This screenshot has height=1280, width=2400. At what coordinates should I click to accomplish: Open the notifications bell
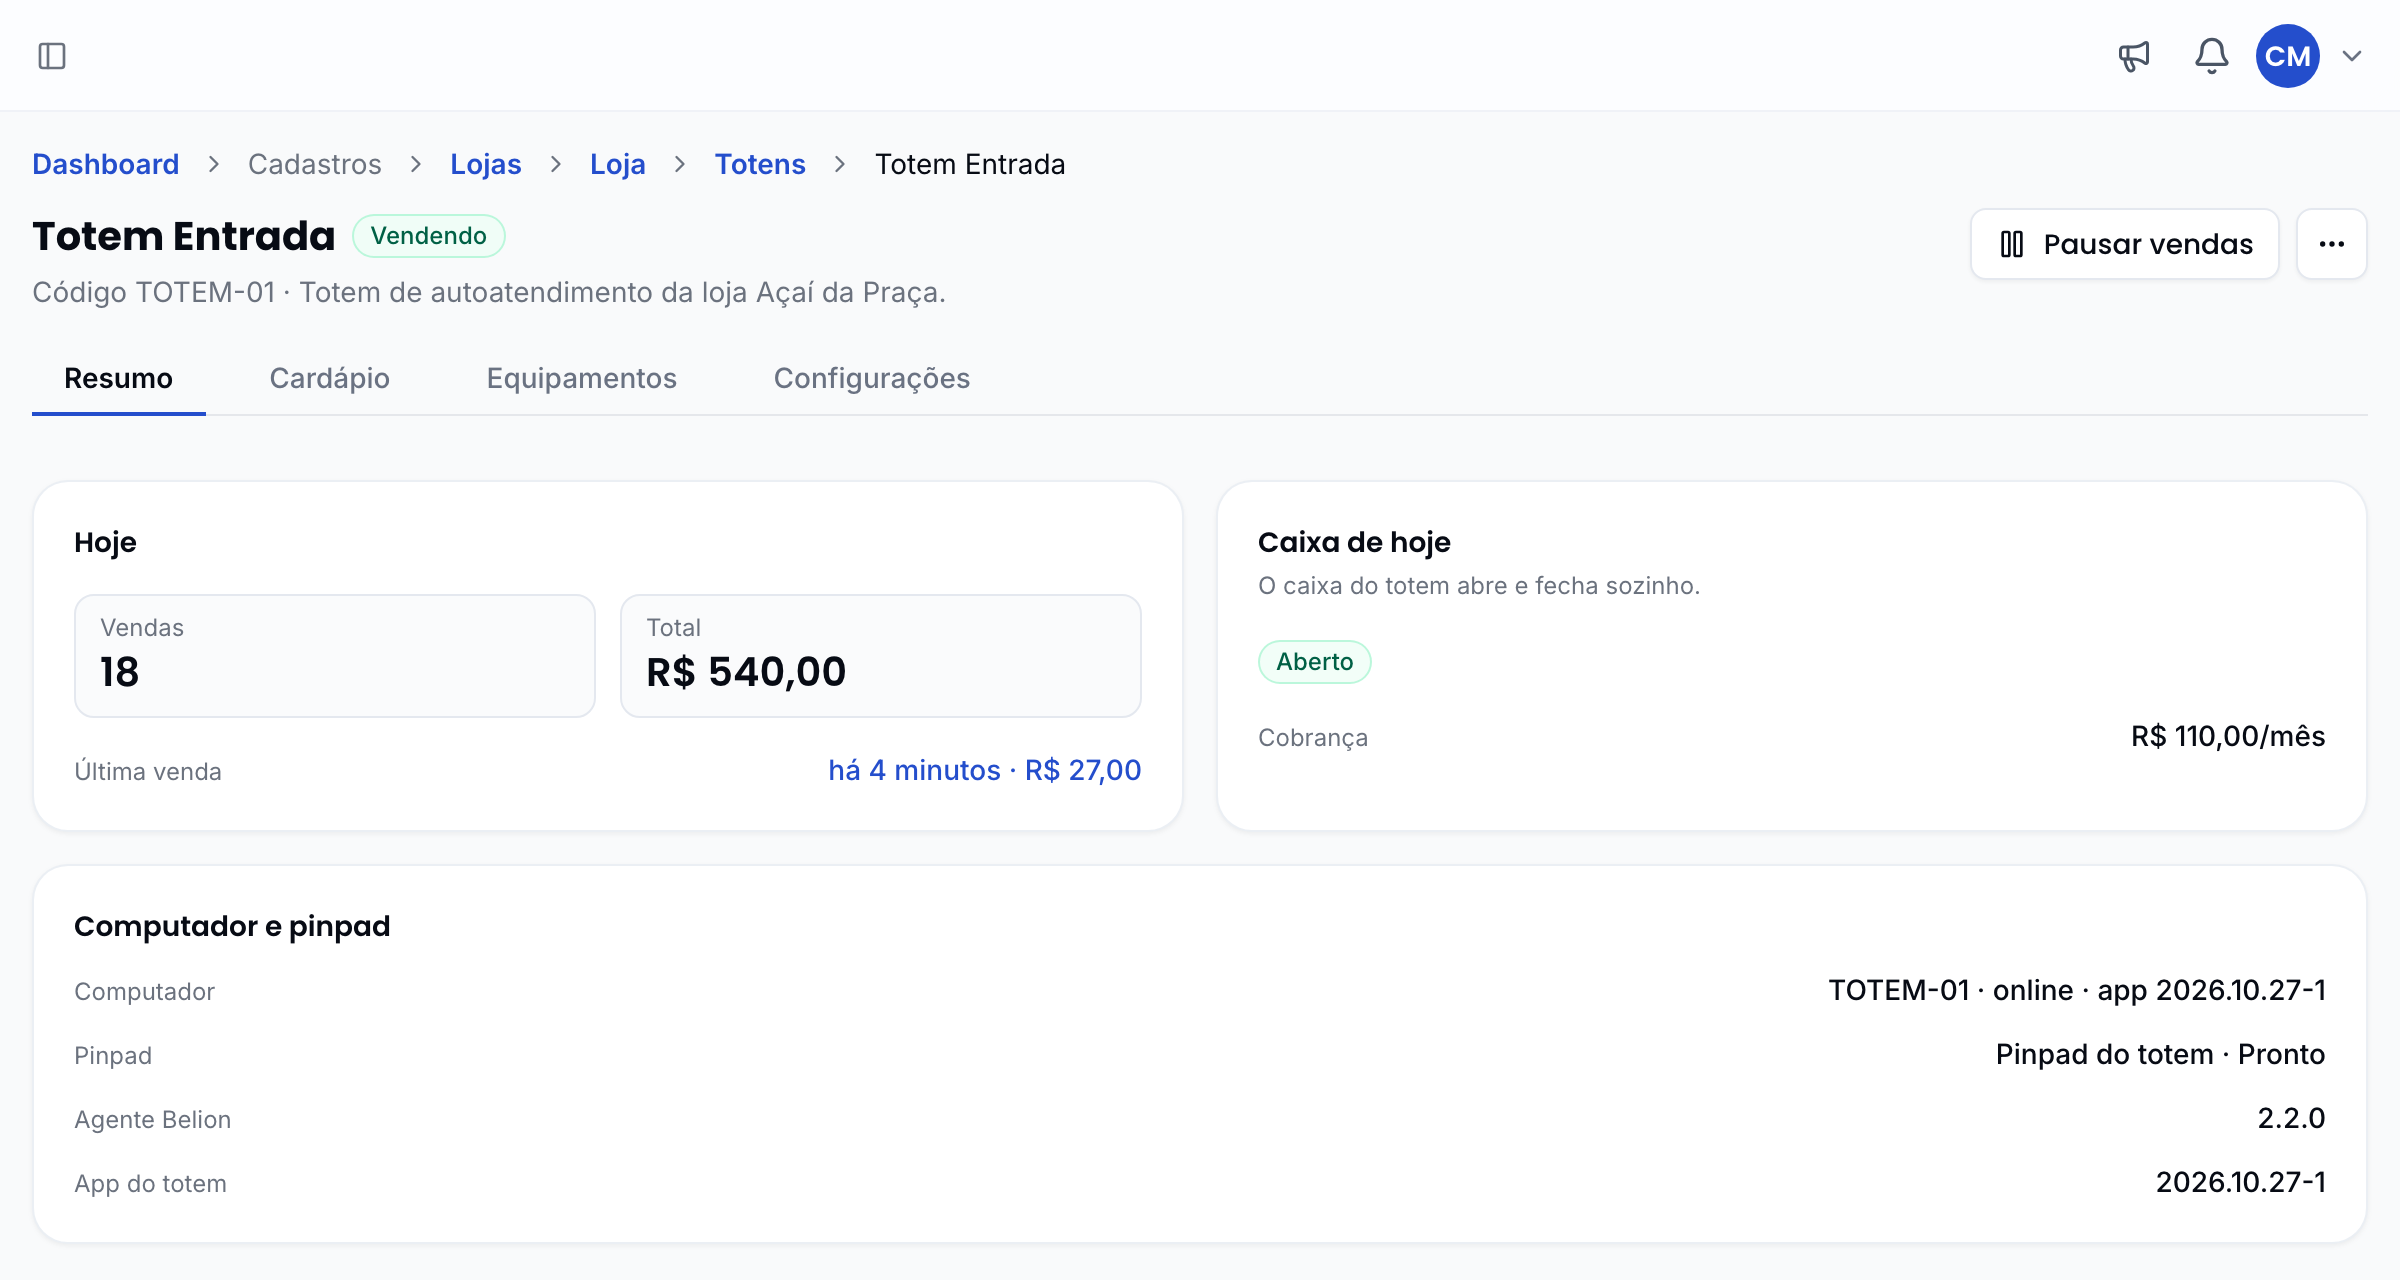pyautogui.click(x=2211, y=56)
